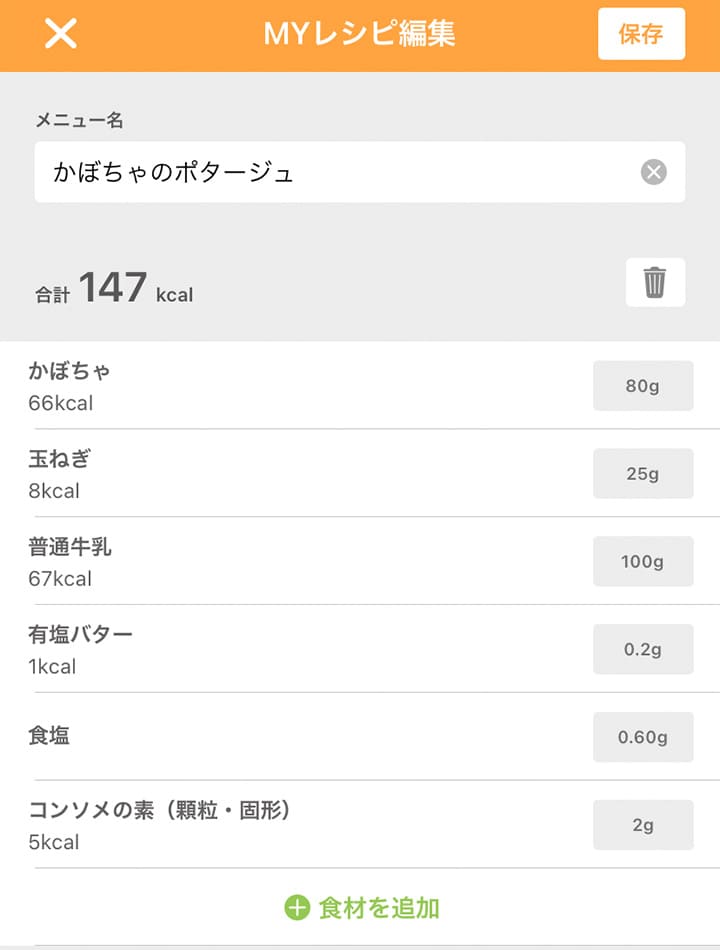
Task: Clear the menu name with the X icon
Action: tap(653, 172)
